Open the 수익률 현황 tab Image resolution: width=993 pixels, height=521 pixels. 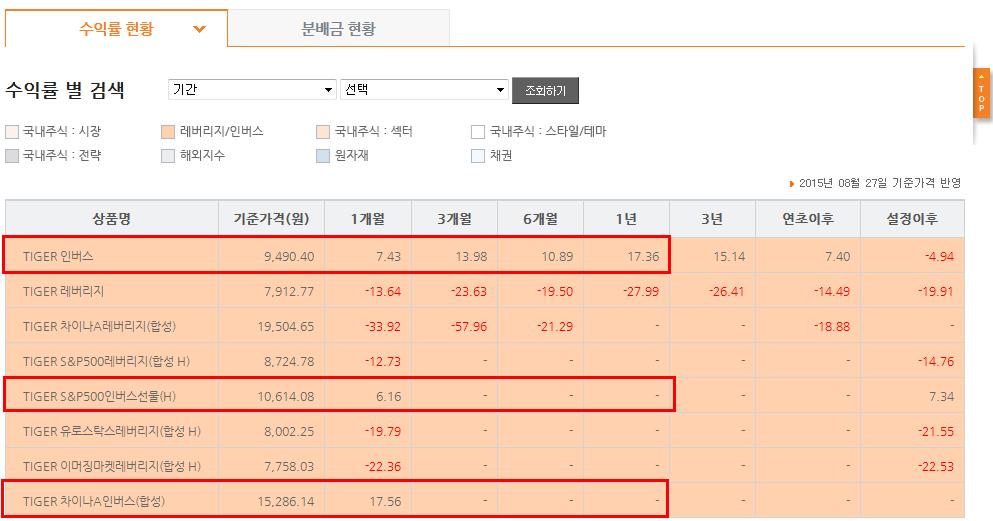point(117,28)
